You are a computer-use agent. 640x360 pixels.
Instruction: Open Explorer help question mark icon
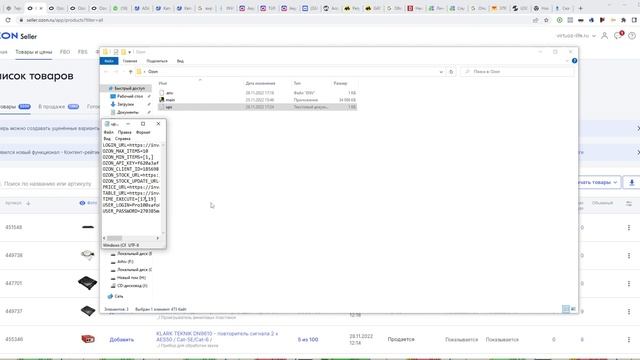(x=574, y=61)
